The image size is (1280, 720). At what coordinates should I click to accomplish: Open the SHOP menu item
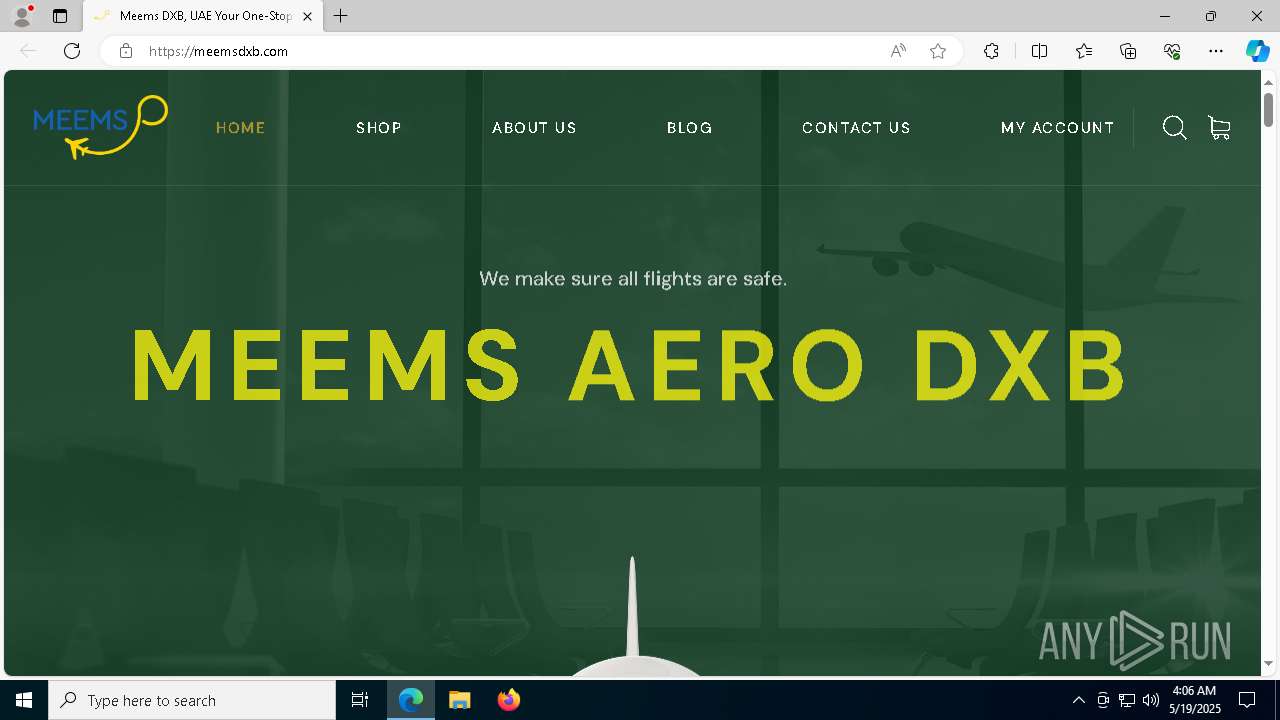[379, 128]
